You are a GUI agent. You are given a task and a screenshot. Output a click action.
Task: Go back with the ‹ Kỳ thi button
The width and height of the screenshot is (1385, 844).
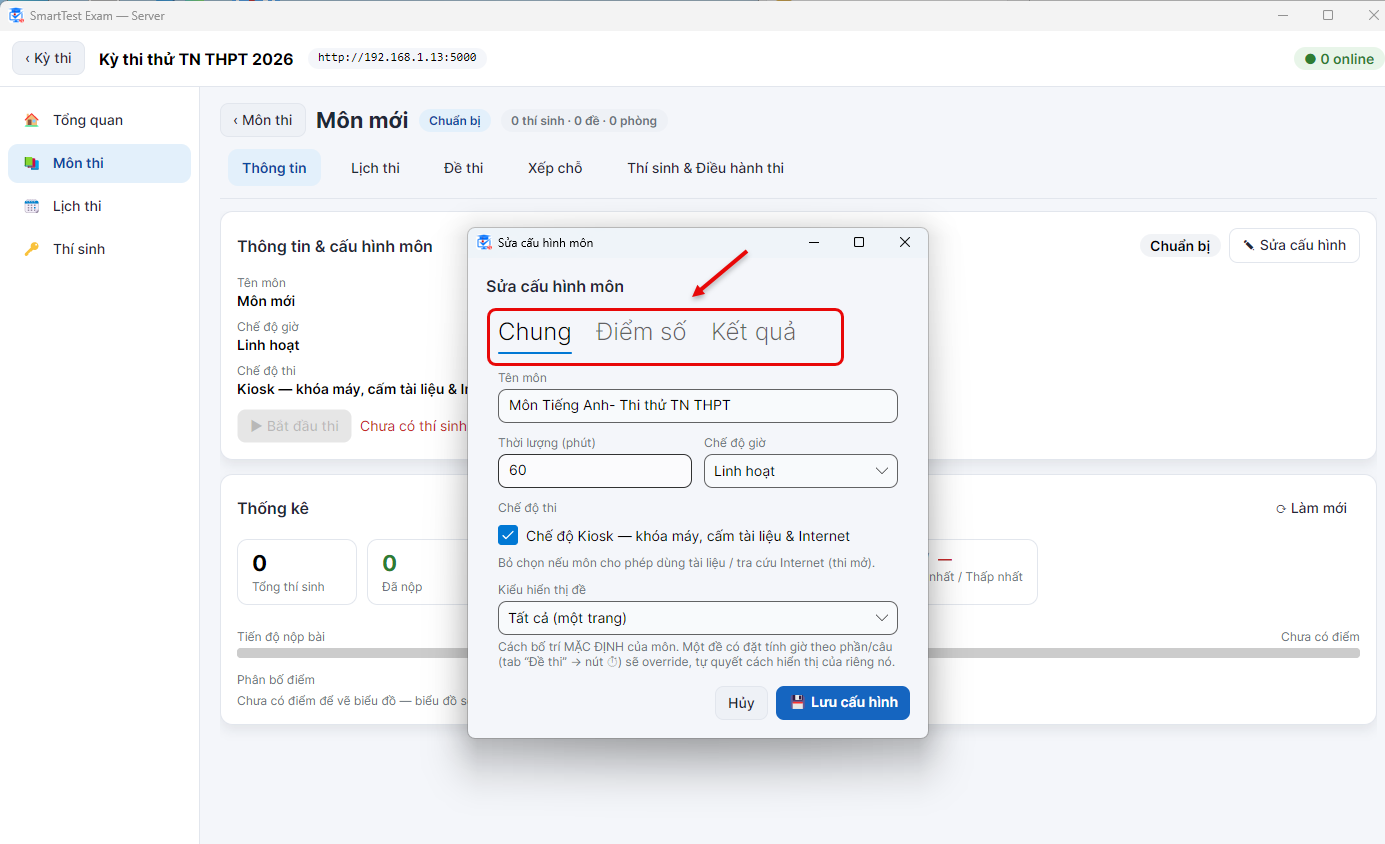[x=49, y=58]
